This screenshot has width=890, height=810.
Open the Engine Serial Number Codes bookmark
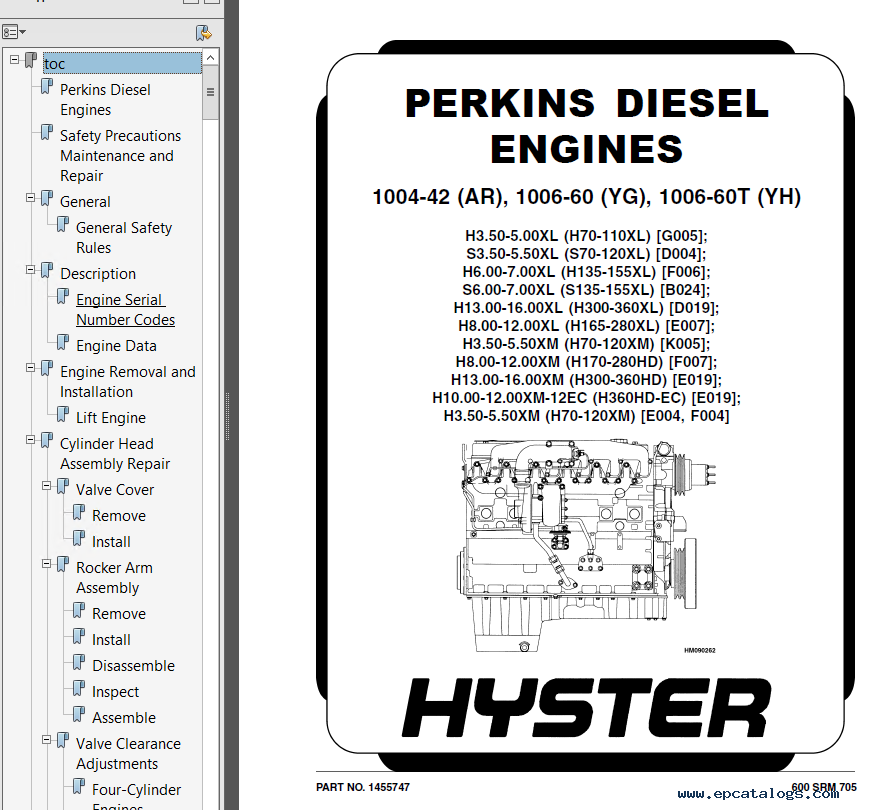[x=125, y=309]
